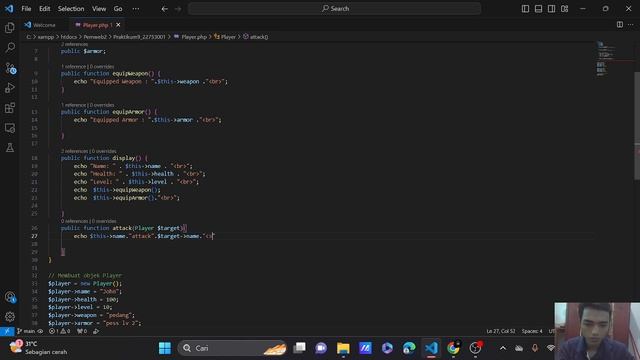Open Pemweb2 breadcrumb segment
Image resolution: width=640 pixels, height=360 pixels.
coord(95,37)
